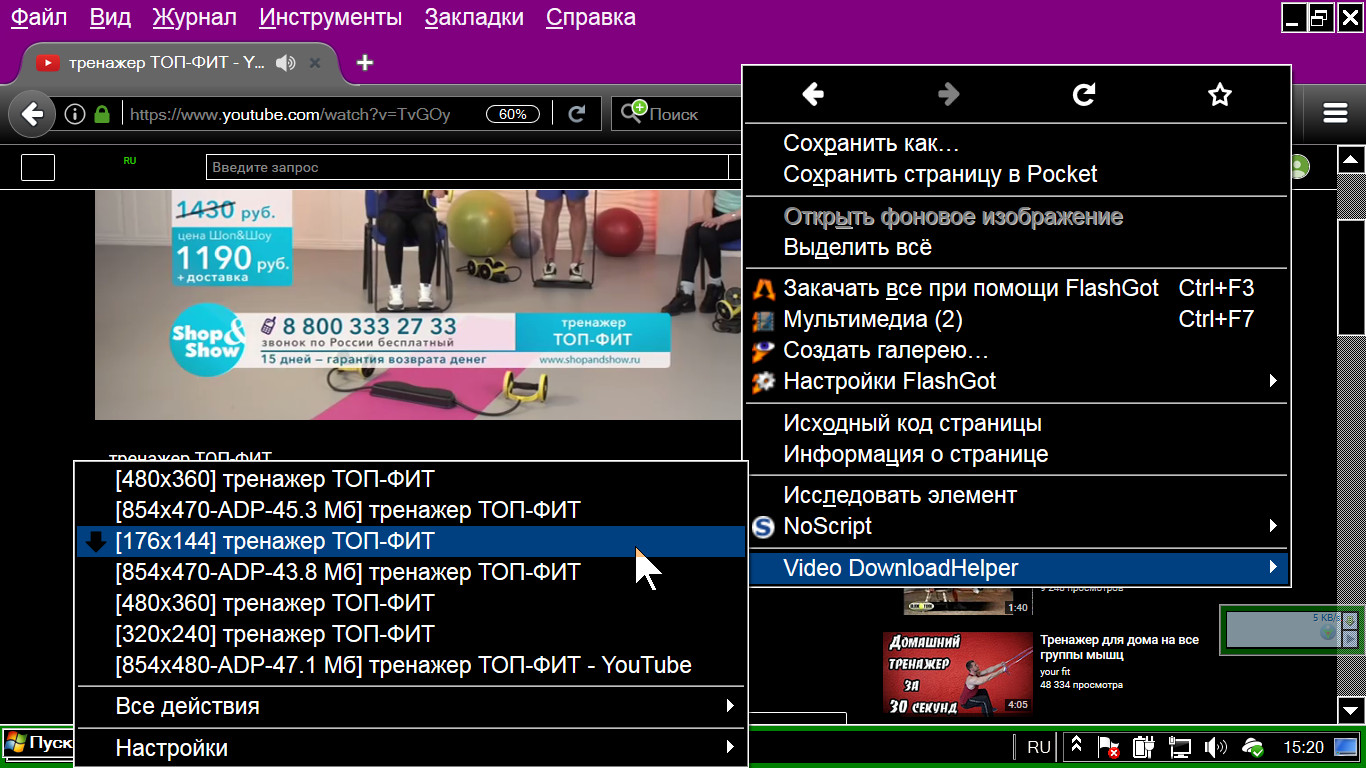Expand the NoScript submenu
This screenshot has height=768, width=1366.
pyautogui.click(x=1273, y=526)
